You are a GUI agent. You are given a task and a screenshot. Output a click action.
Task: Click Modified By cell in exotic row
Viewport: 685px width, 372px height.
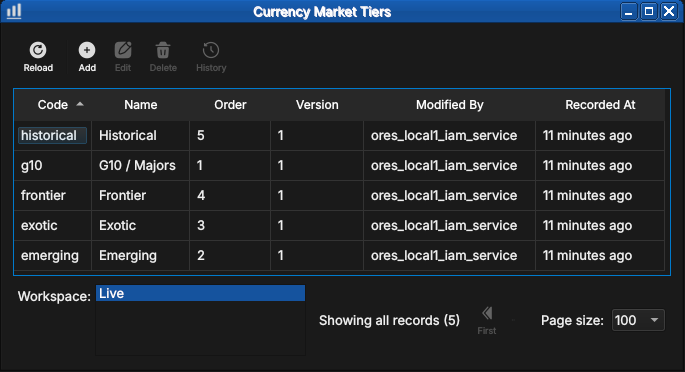(449, 225)
